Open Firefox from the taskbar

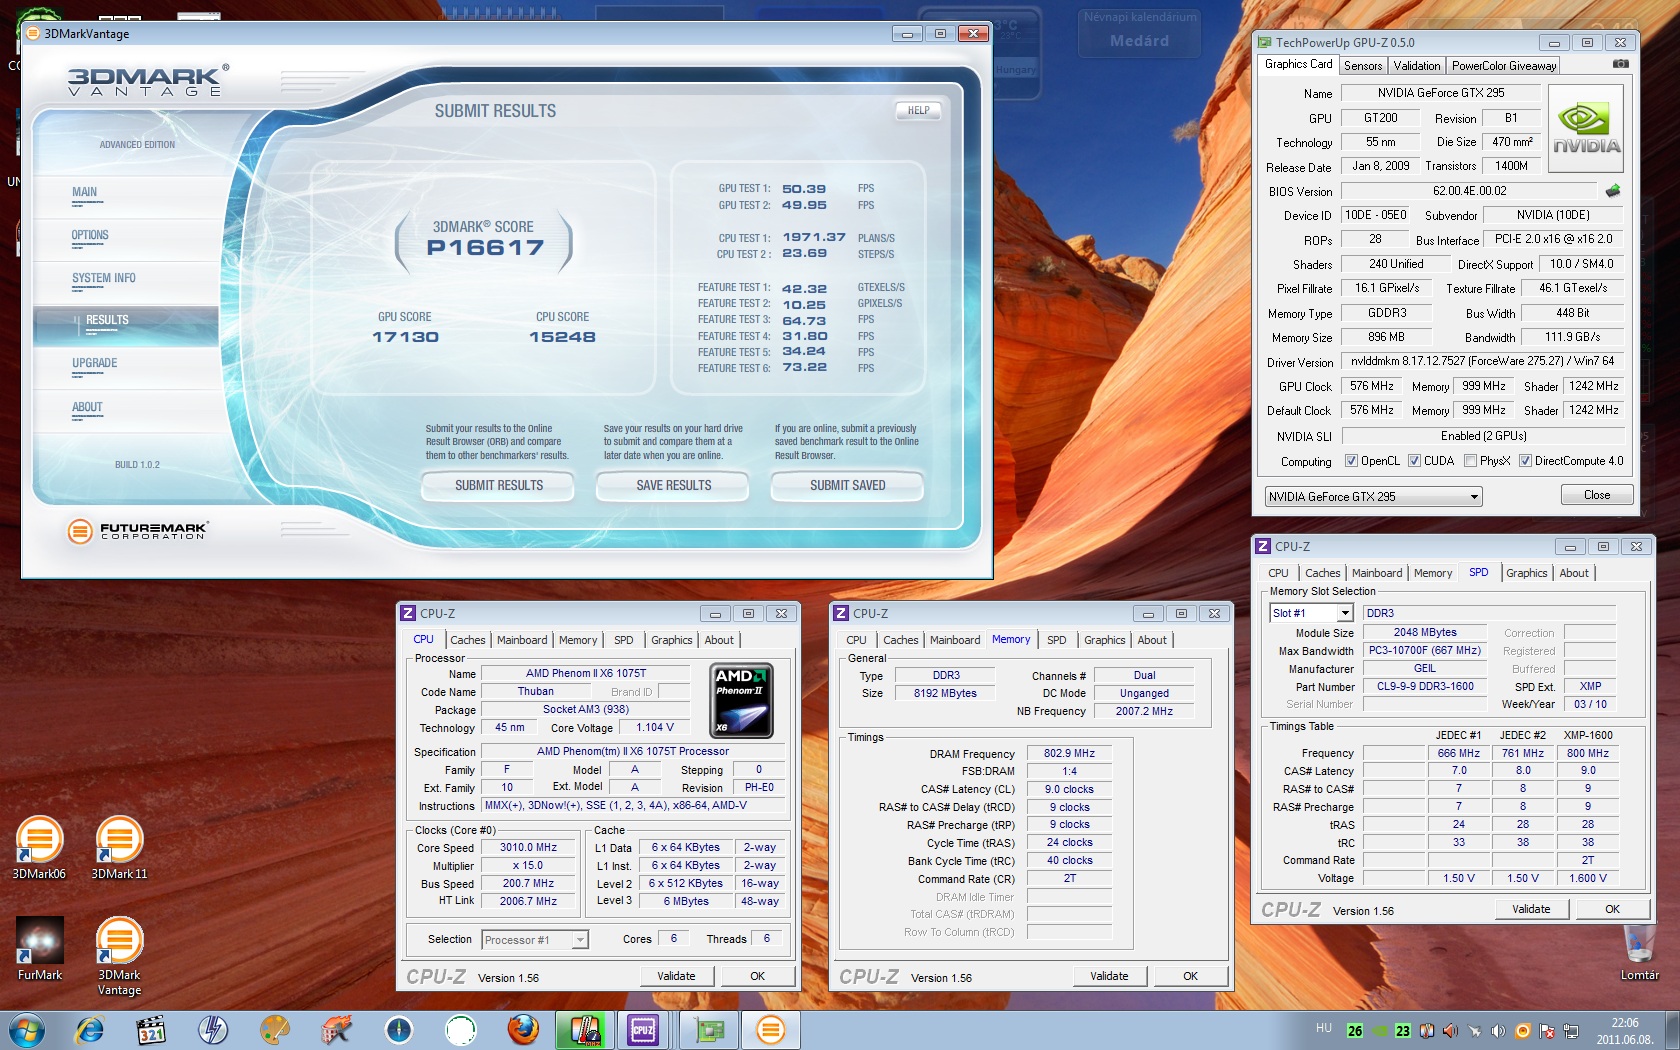tap(522, 1029)
